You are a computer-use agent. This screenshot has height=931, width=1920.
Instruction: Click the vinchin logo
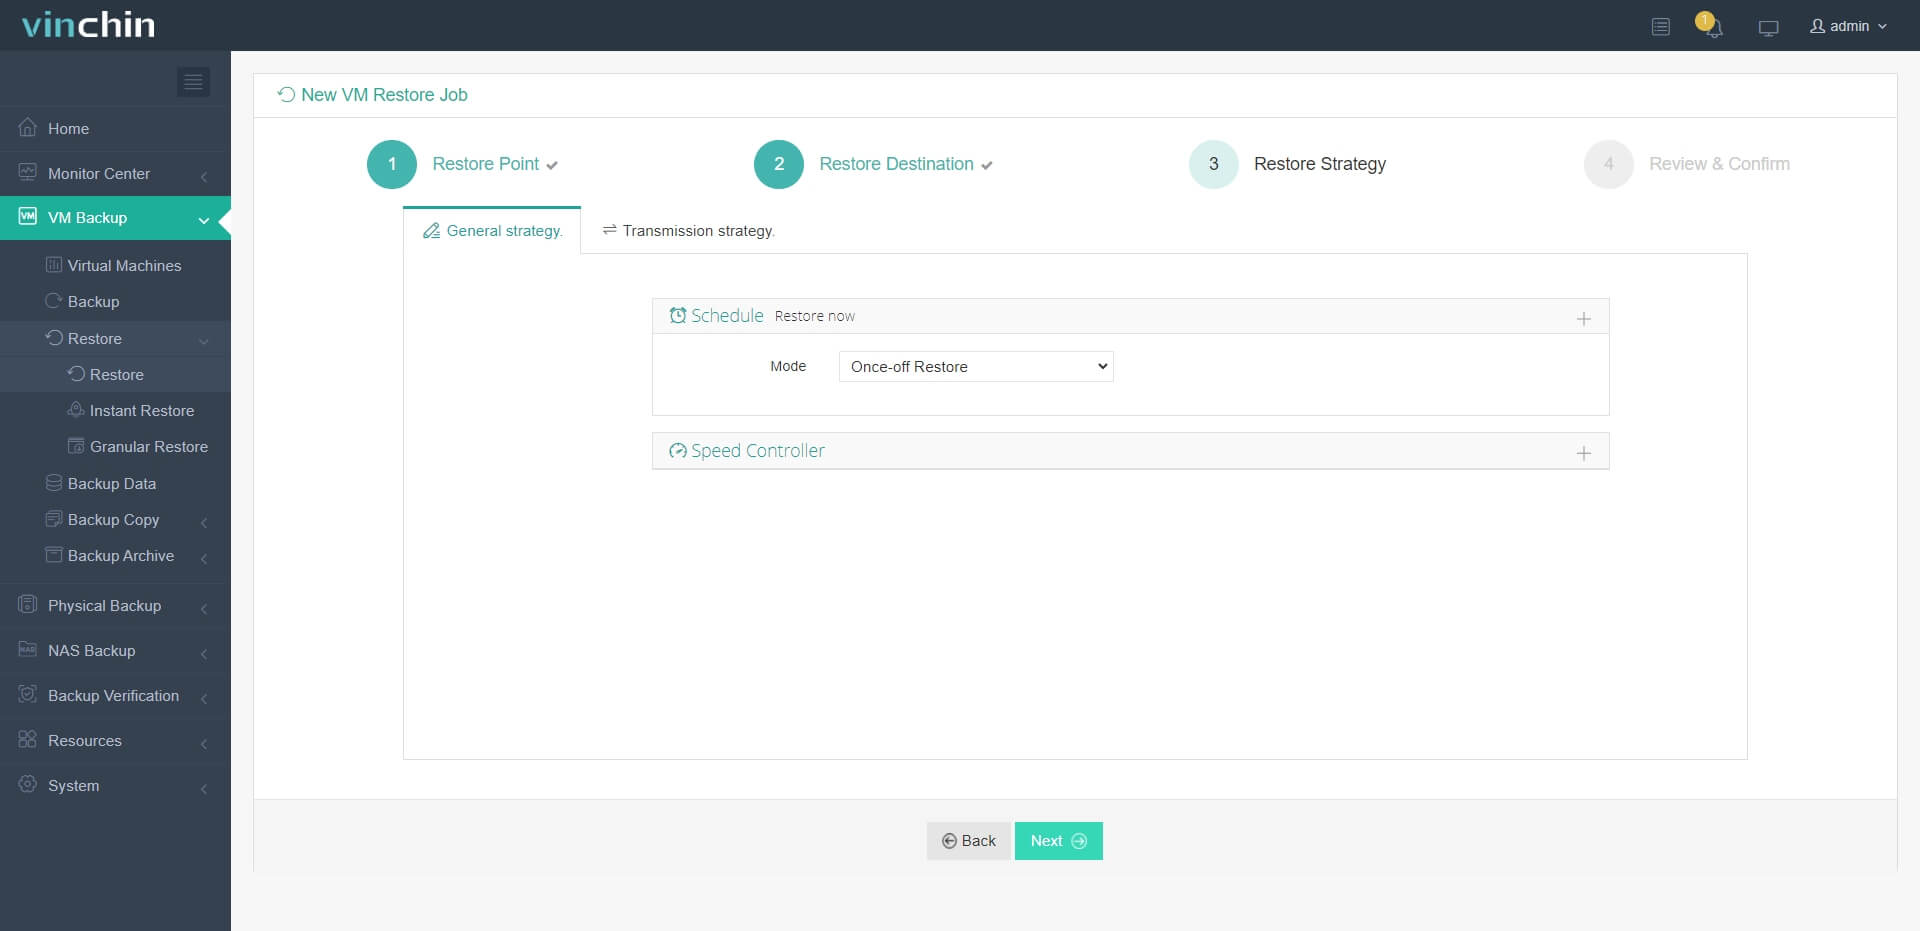coord(88,24)
